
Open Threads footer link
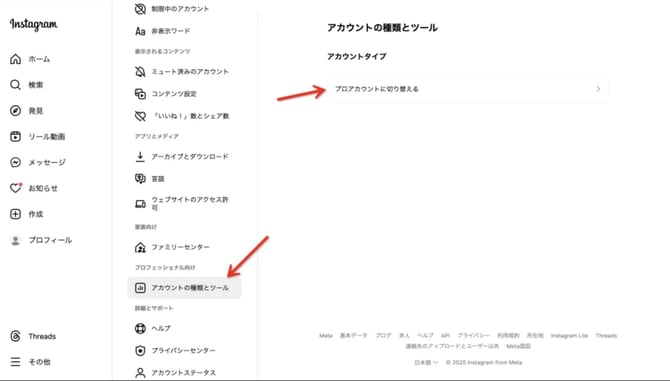click(606, 336)
